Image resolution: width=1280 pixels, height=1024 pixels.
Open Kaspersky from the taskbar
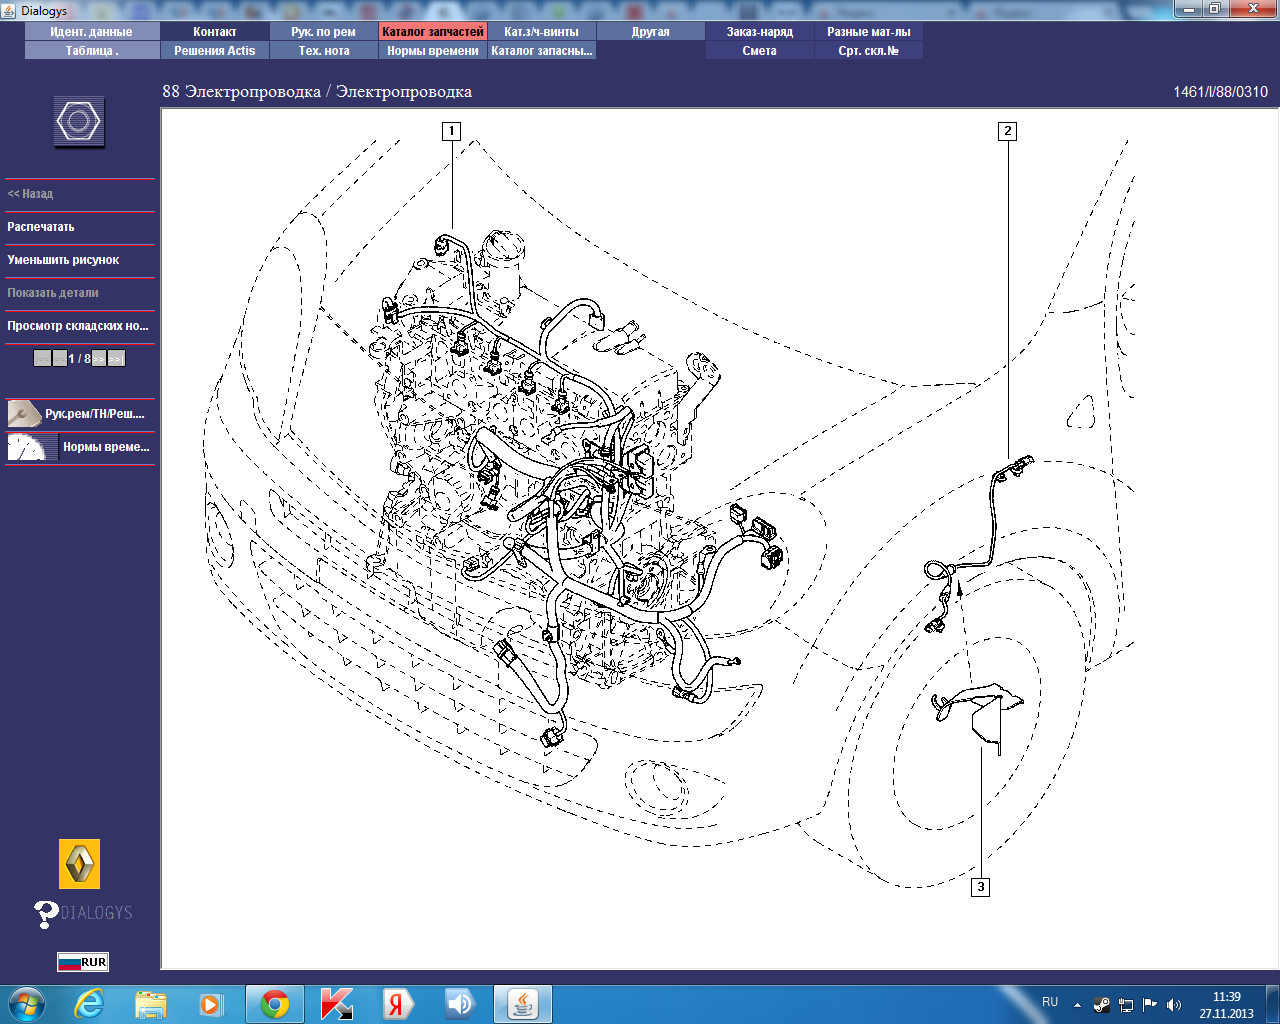(x=337, y=1004)
